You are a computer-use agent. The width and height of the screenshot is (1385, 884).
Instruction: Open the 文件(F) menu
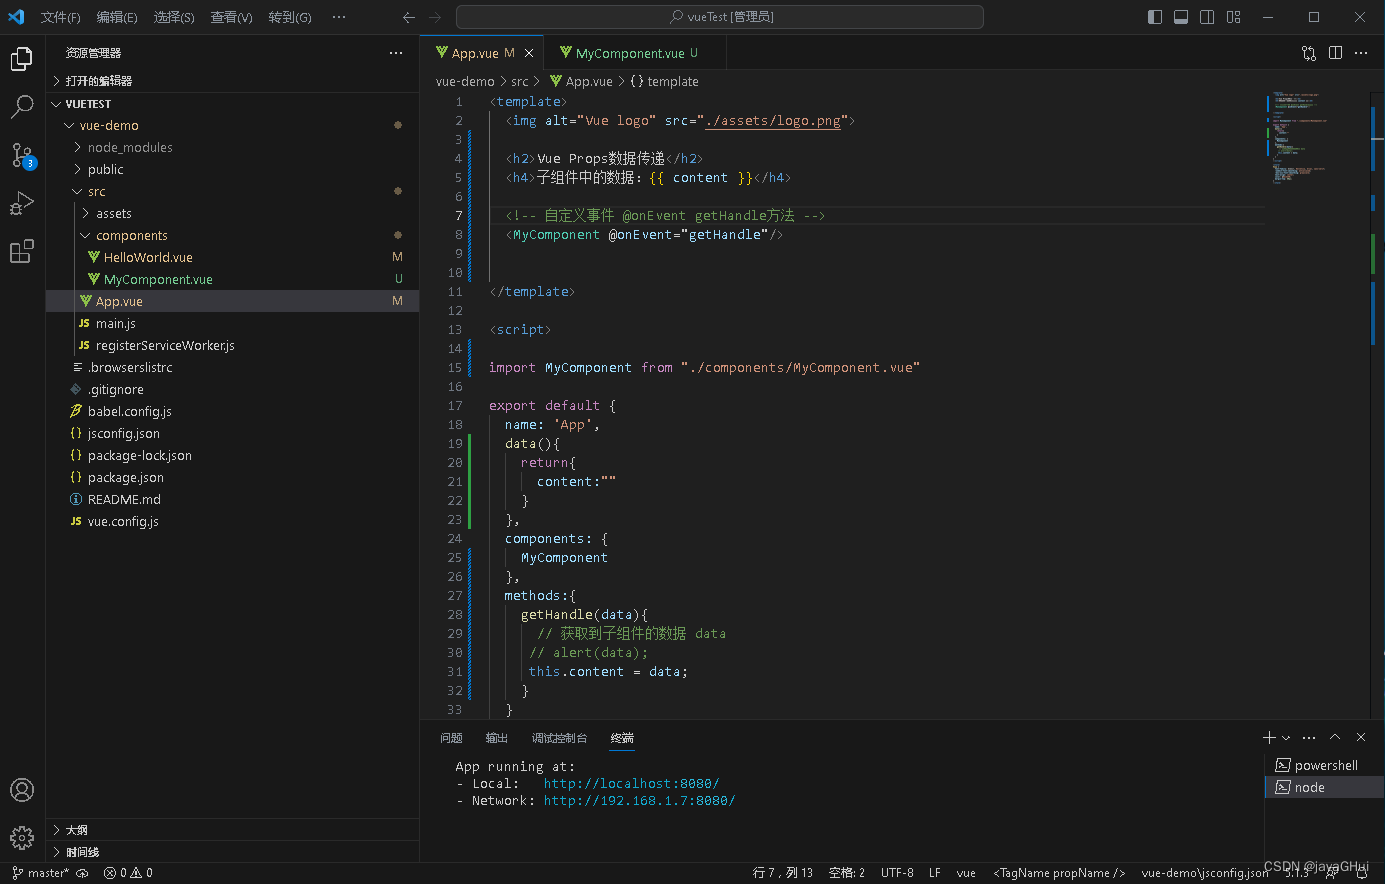tap(60, 16)
